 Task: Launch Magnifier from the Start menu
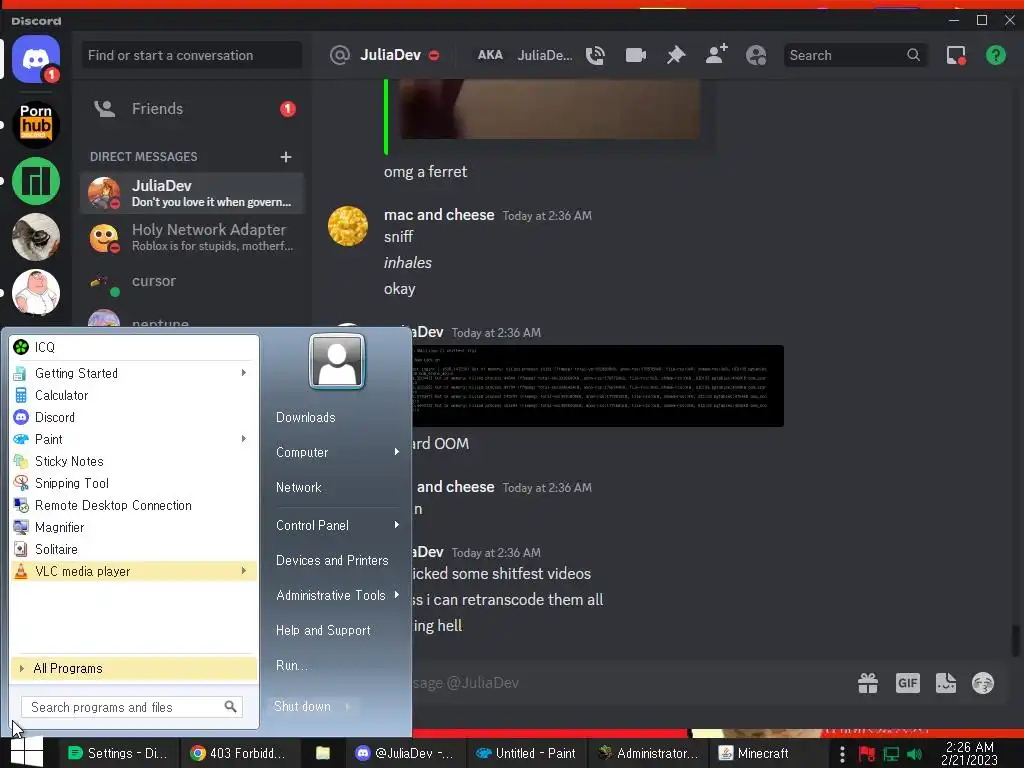[x=135, y=527]
